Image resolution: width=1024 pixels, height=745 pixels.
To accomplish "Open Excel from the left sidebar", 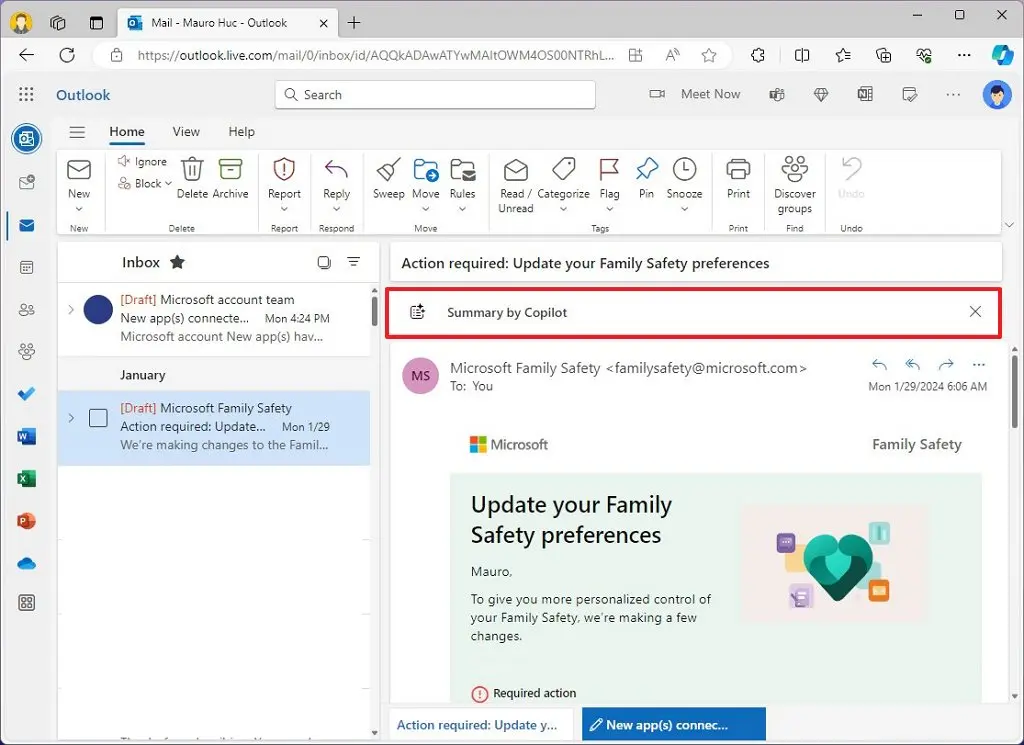I will pos(25,478).
